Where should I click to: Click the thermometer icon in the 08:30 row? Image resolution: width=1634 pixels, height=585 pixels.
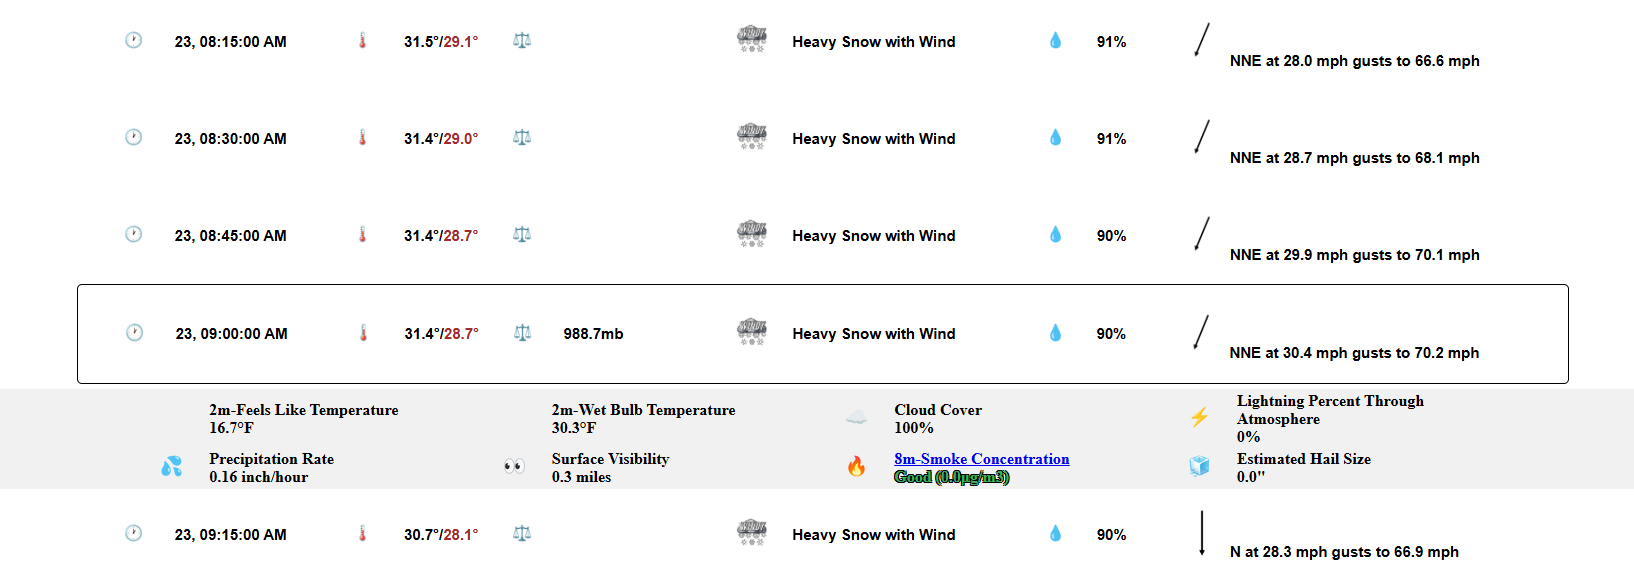363,137
